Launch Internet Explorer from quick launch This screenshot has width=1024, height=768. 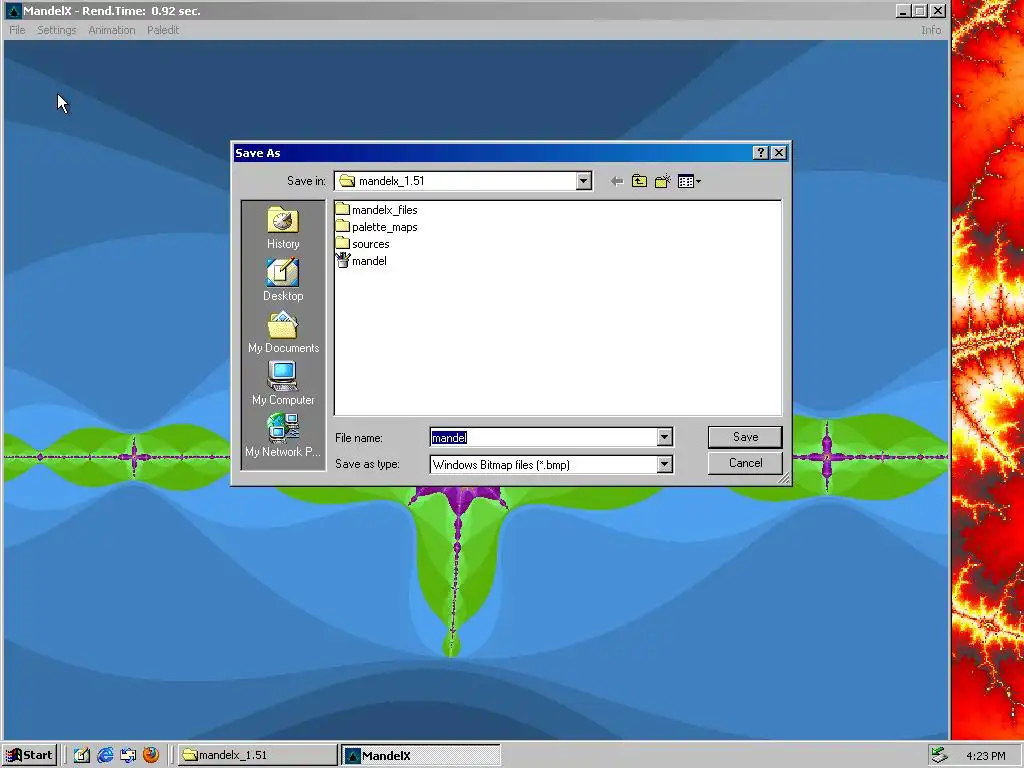(x=105, y=755)
